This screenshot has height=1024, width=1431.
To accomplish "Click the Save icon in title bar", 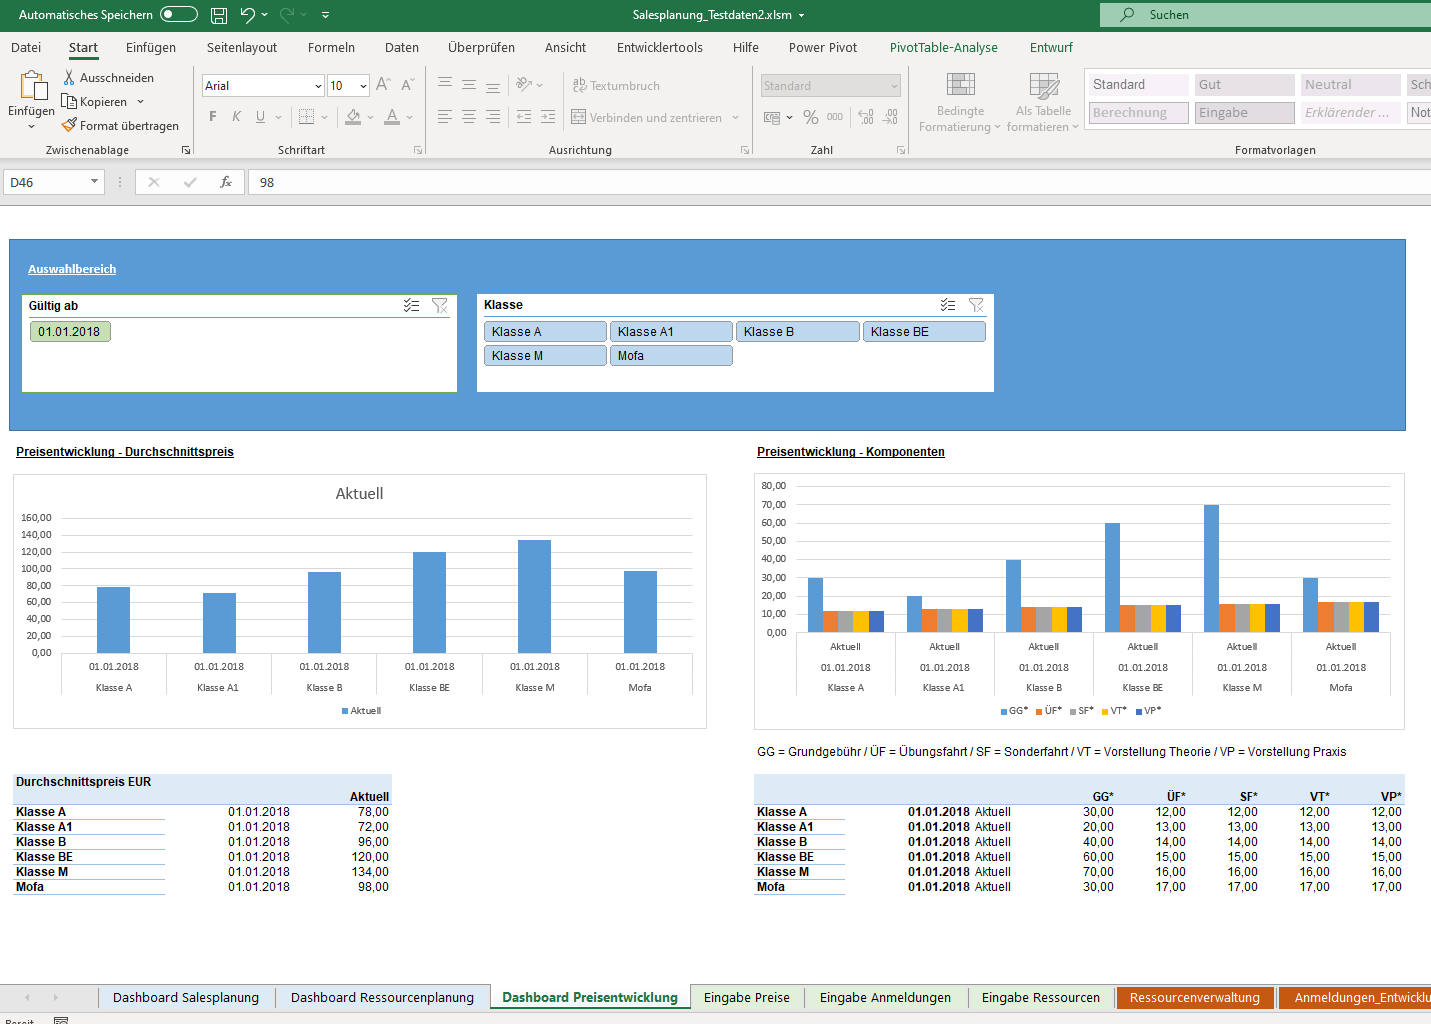I will [219, 15].
